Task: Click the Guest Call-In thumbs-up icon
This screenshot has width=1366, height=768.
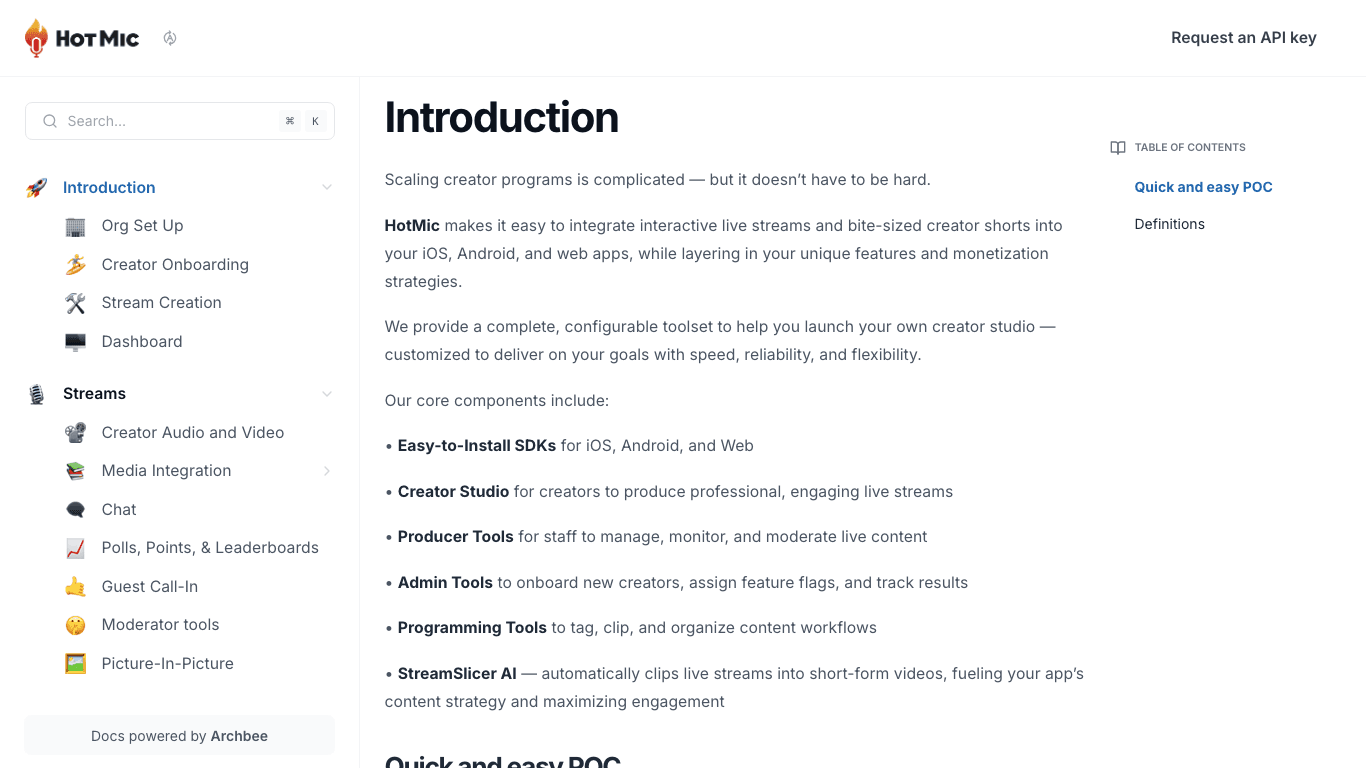Action: [75, 586]
